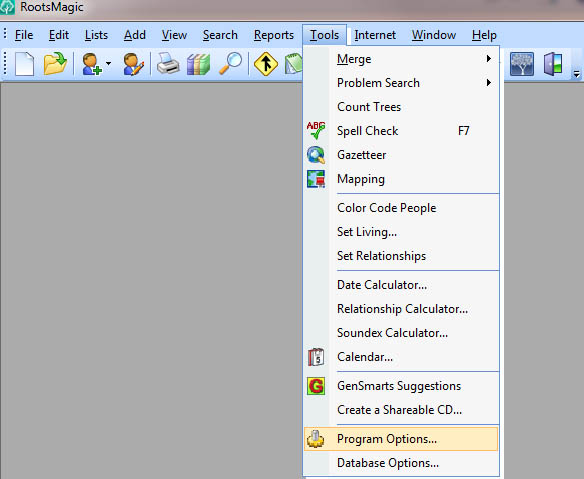584x479 pixels.
Task: Click the Mapping map icon
Action: coord(316,179)
